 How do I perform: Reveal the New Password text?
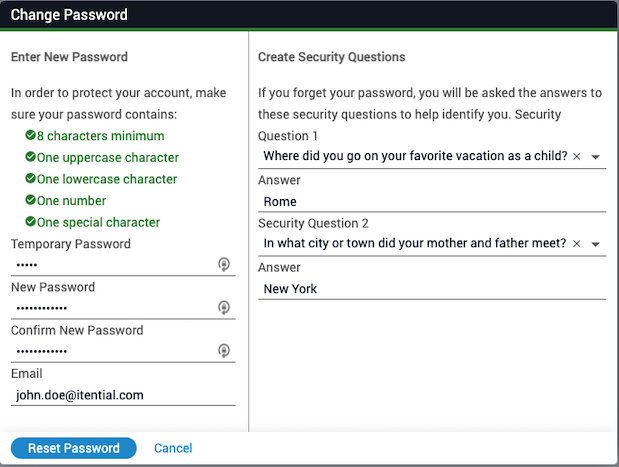224,308
